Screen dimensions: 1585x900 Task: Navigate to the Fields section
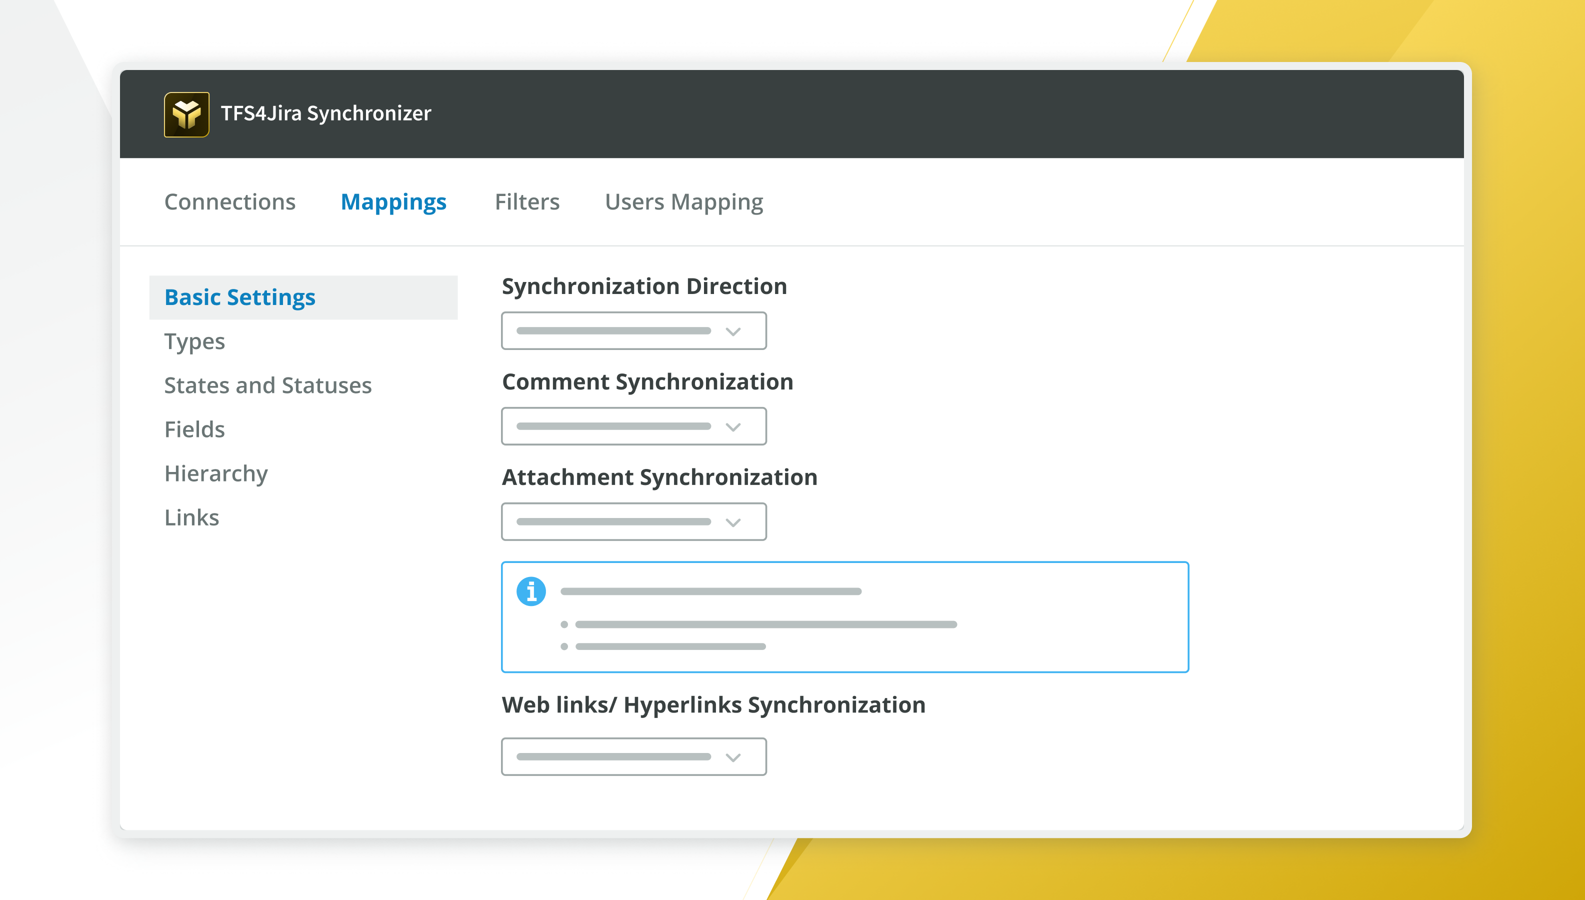195,430
